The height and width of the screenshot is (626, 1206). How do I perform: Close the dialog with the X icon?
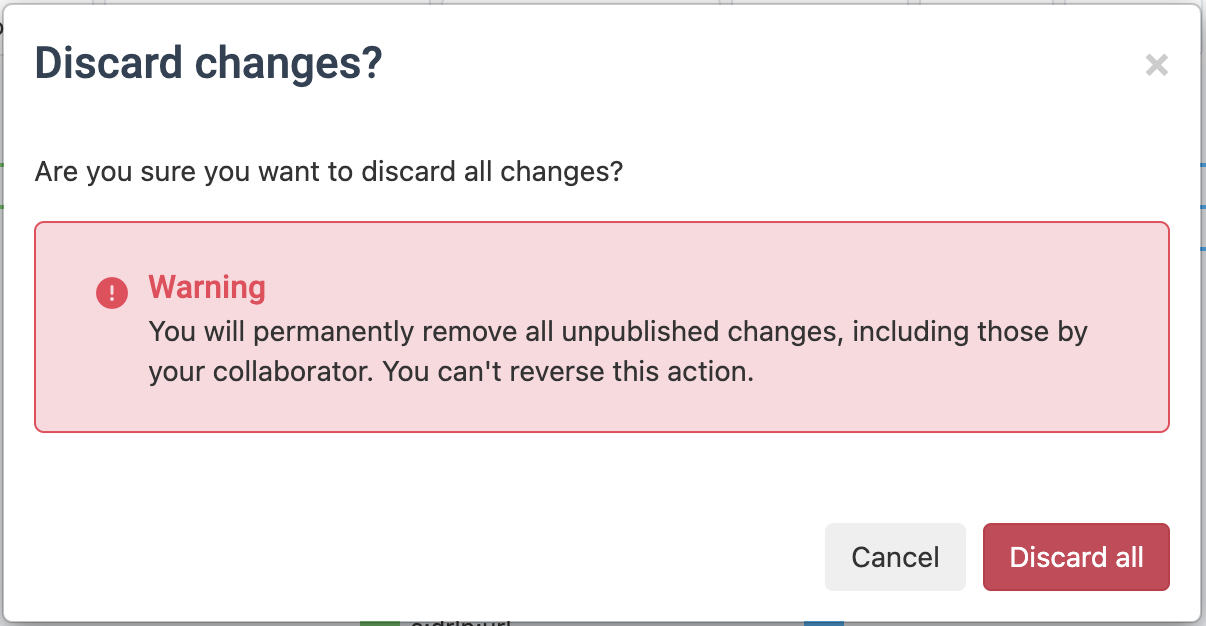coord(1156,66)
